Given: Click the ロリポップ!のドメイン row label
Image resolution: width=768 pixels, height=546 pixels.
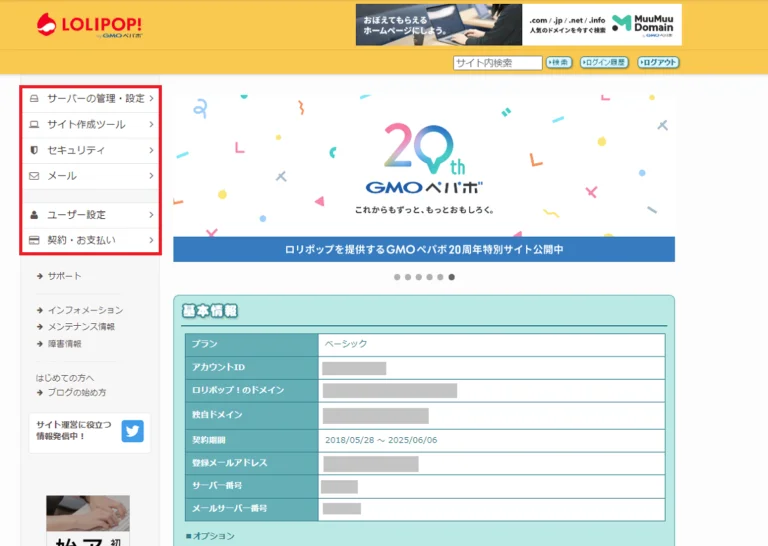Looking at the screenshot, I should pyautogui.click(x=238, y=390).
